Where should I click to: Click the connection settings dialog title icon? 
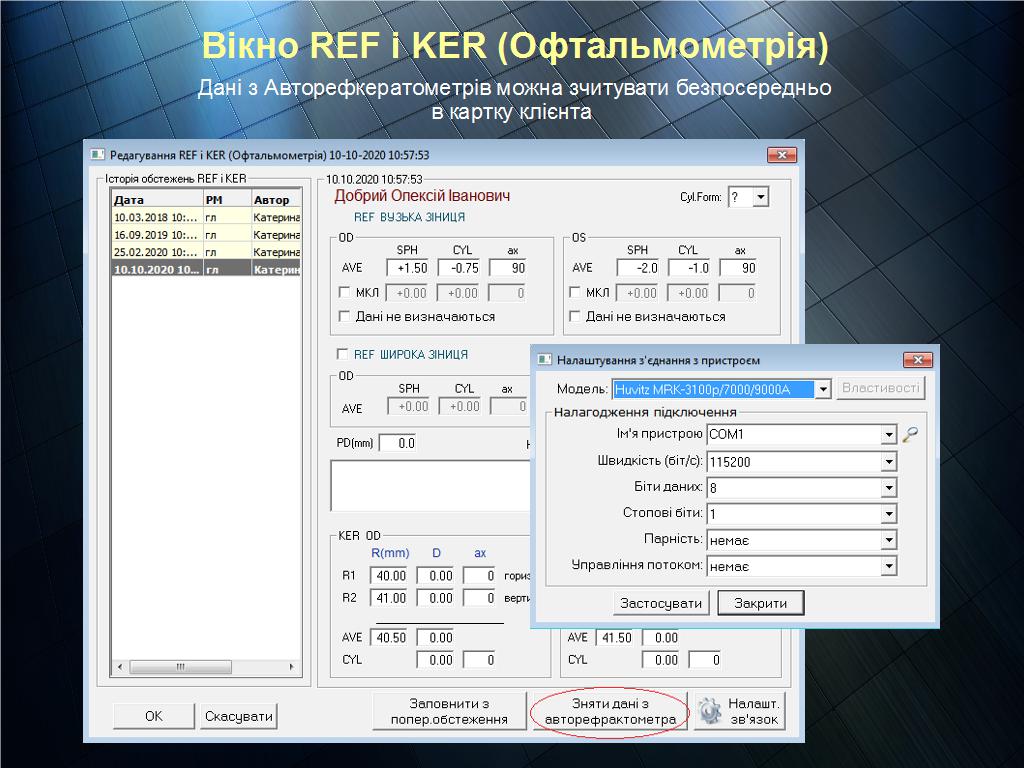click(544, 359)
